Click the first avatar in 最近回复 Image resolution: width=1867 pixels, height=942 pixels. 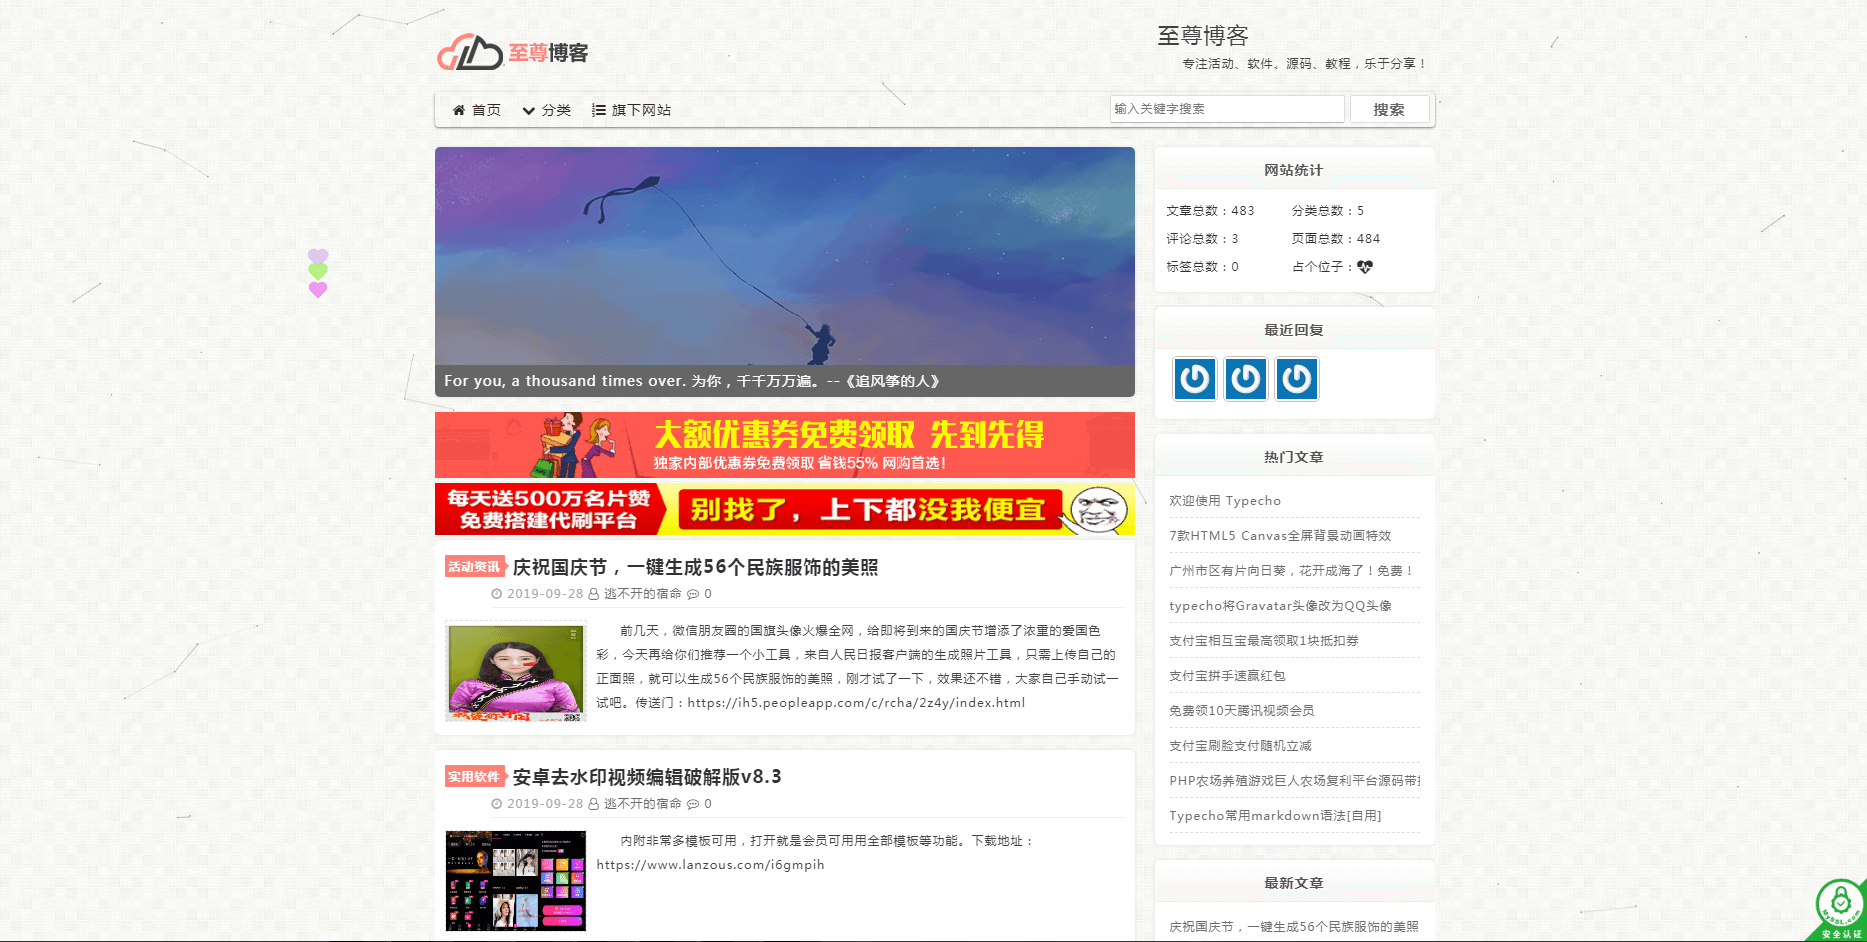[1194, 379]
